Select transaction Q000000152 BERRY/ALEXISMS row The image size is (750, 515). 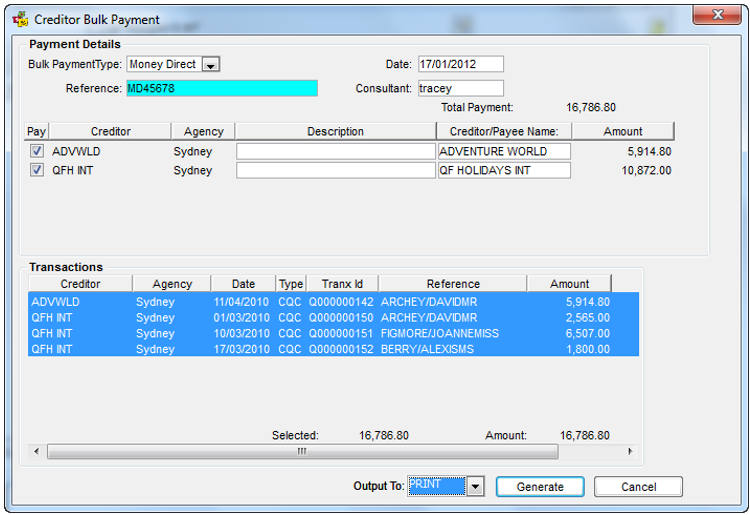point(333,349)
